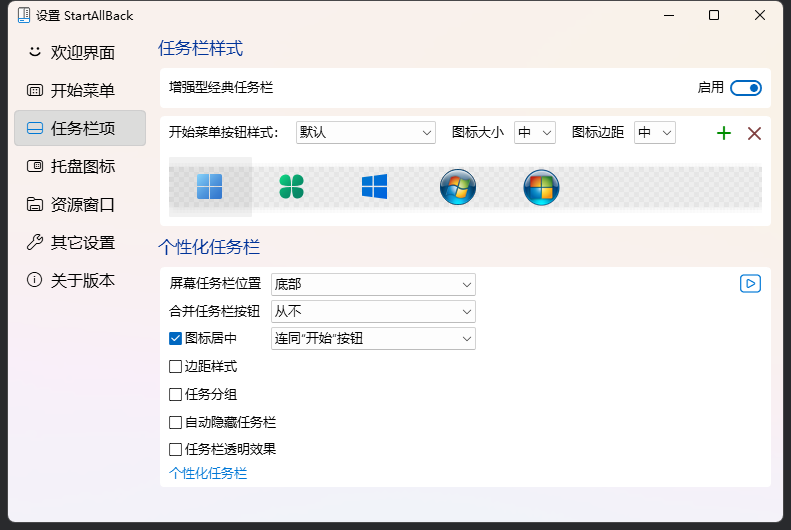Open the 关于版本 section
Viewport: 791px width, 530px height.
(80, 280)
